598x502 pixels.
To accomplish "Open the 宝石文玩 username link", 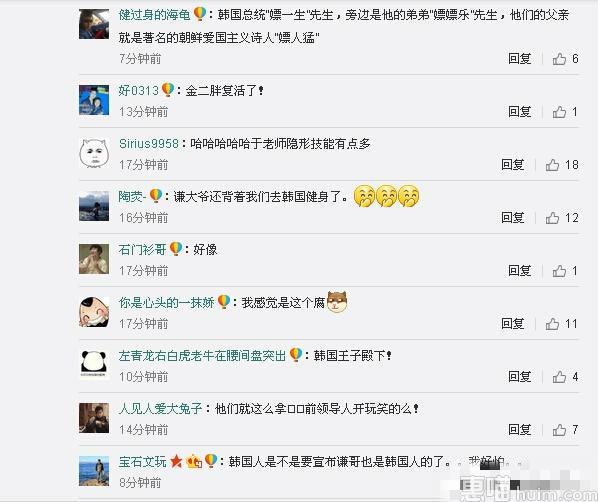I will pos(143,462).
